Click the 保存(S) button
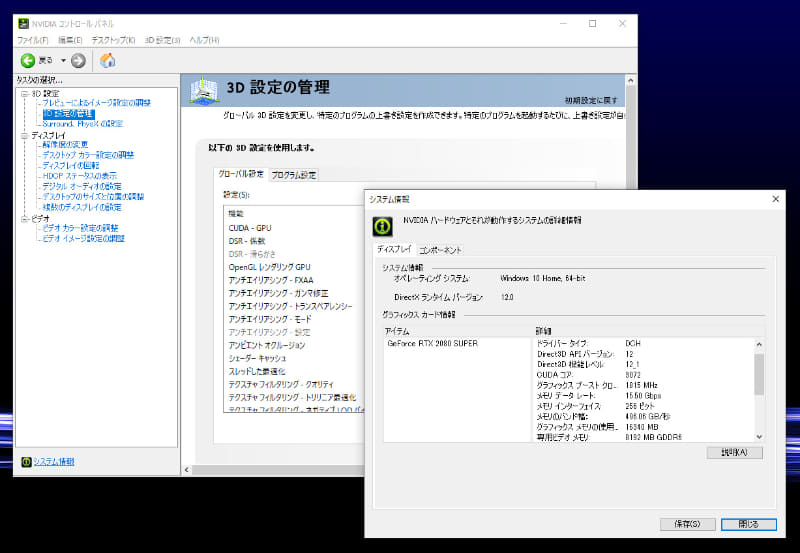The height and width of the screenshot is (553, 800). point(688,524)
